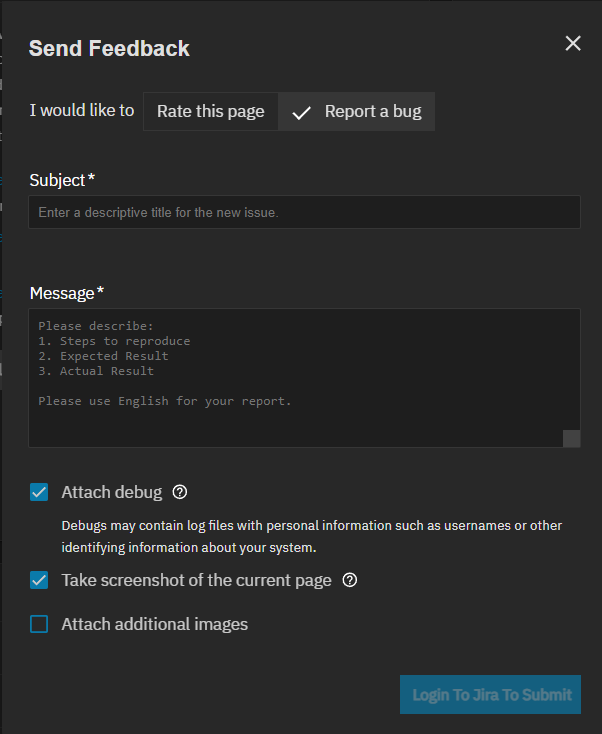Click 'Attach additional images' label text

point(154,624)
